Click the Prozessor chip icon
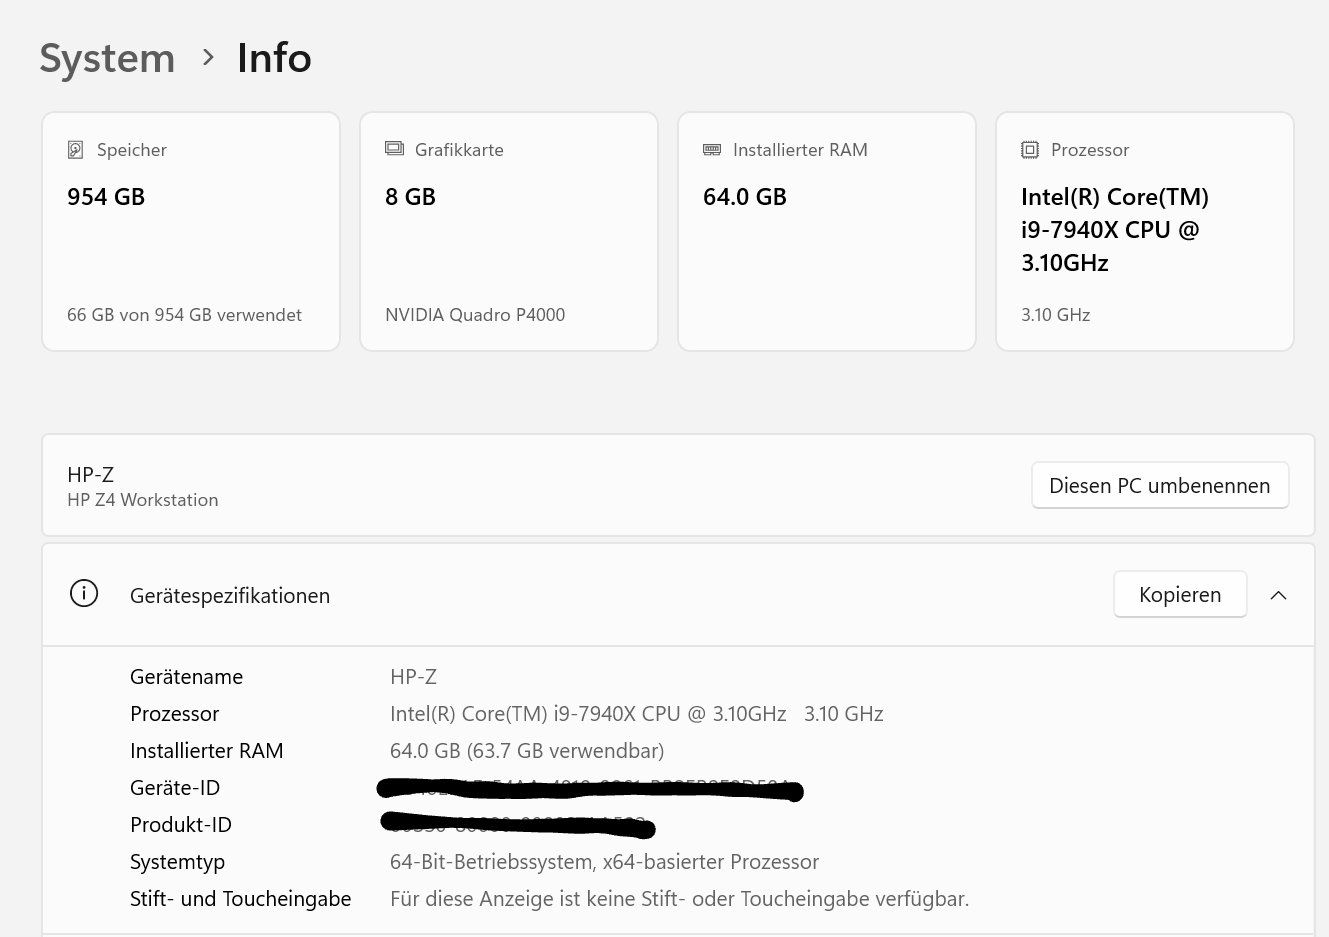The image size is (1329, 937). click(x=1030, y=150)
